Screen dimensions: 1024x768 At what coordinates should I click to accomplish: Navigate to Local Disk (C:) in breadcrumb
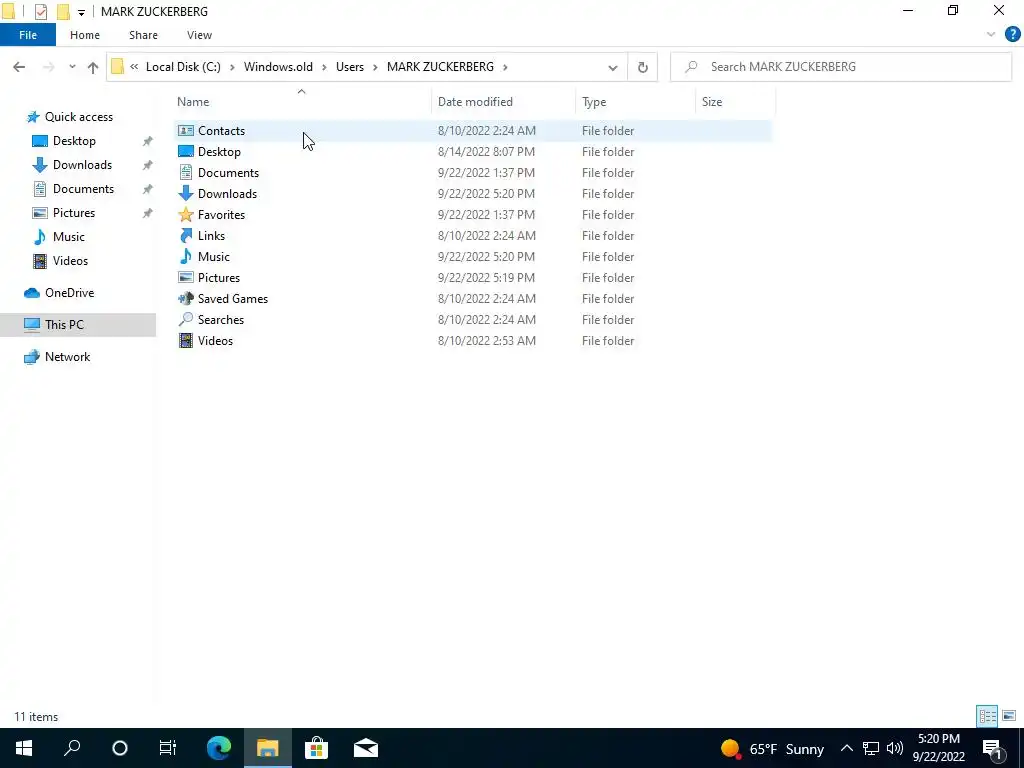click(183, 67)
